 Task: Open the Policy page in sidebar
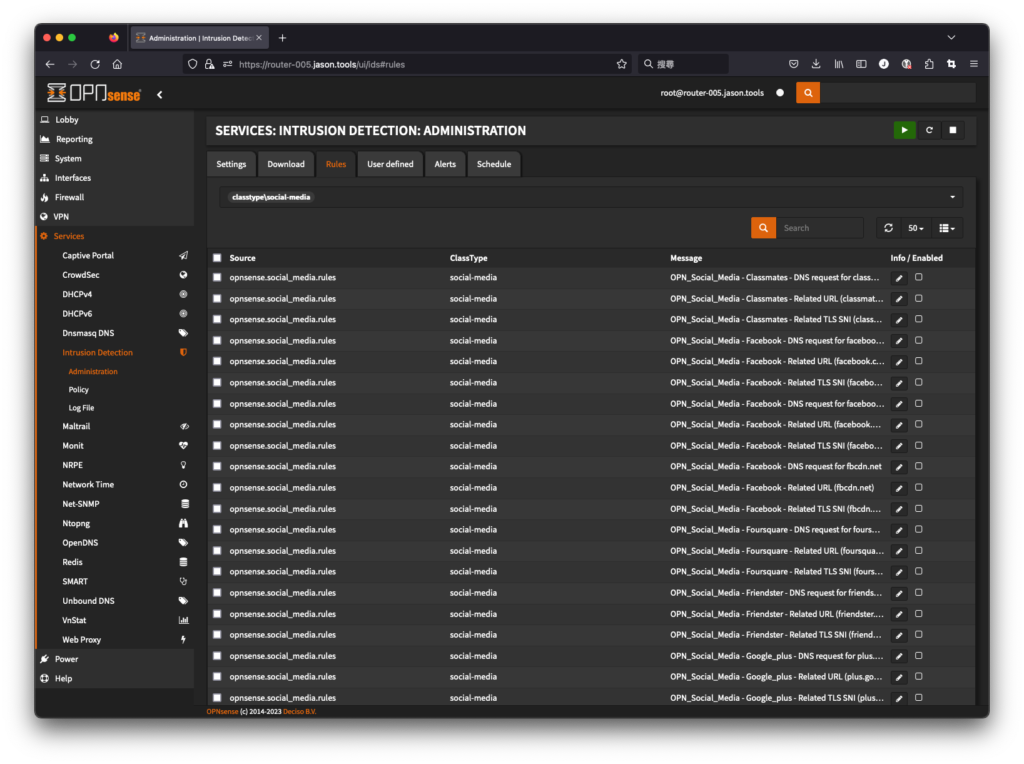(x=78, y=390)
